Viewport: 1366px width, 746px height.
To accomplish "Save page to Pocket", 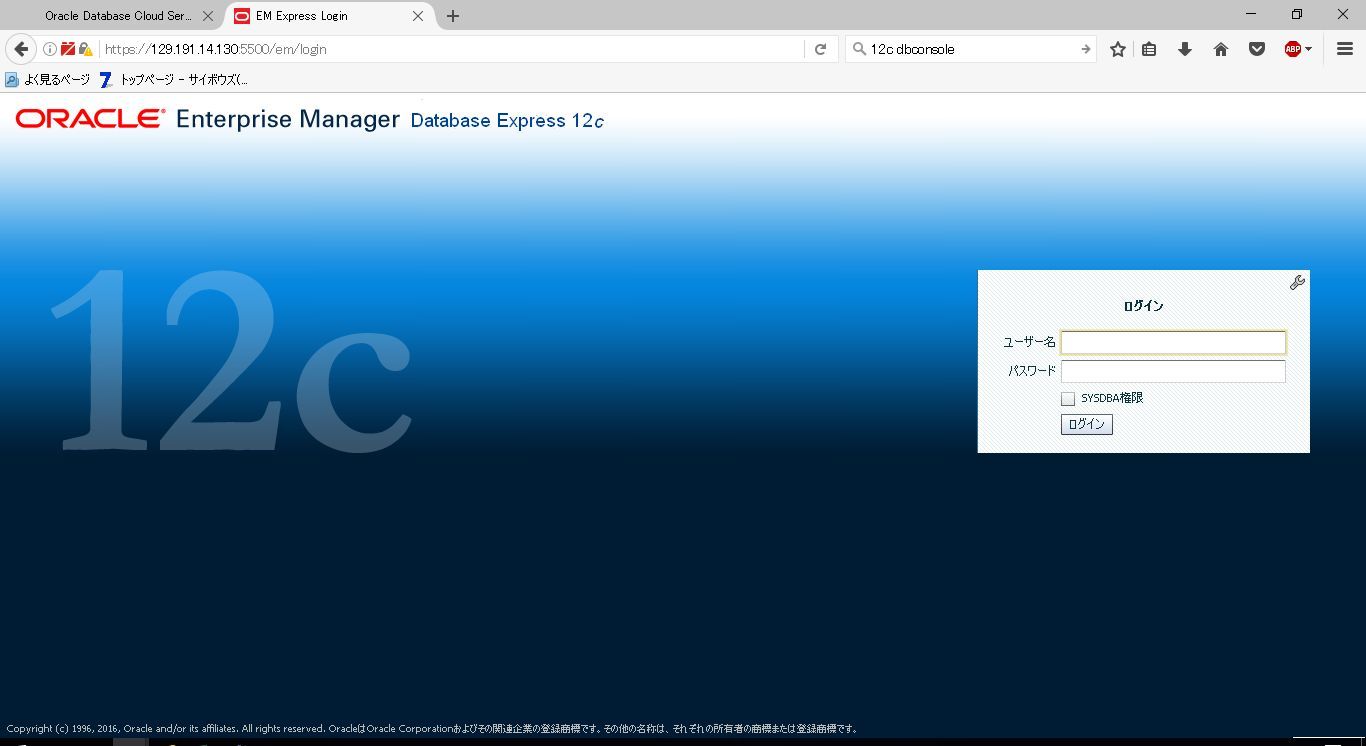I will [x=1257, y=49].
